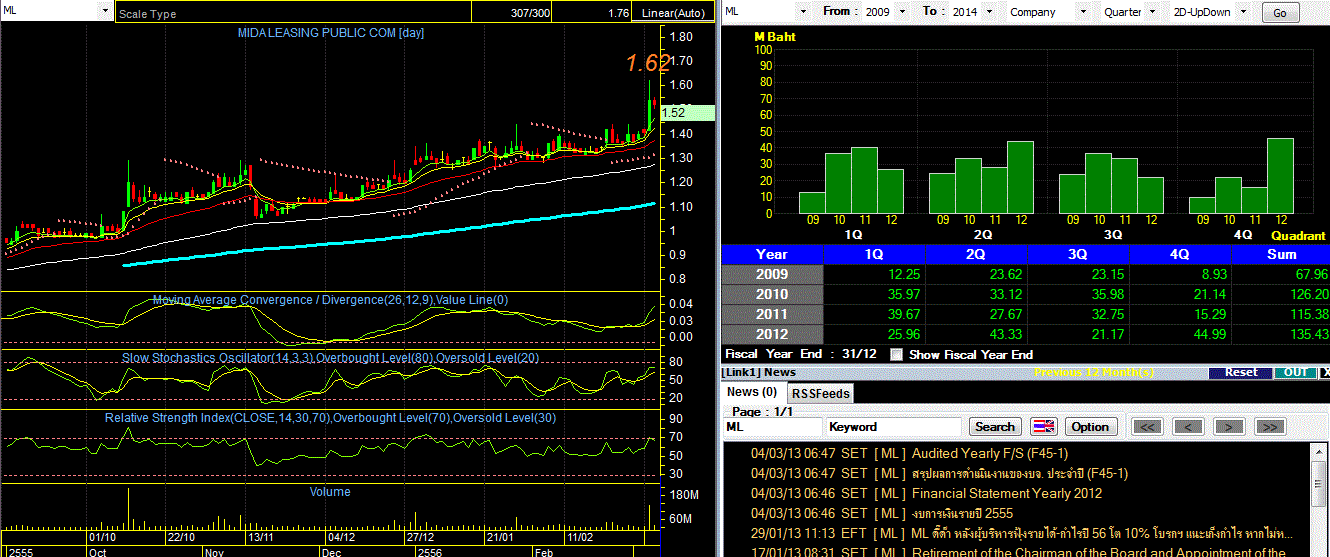The width and height of the screenshot is (1330, 557).
Task: Click the OUT button
Action: click(1296, 372)
